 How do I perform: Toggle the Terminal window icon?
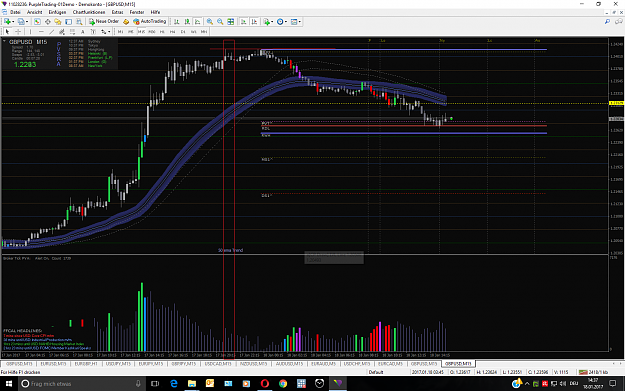tap(69, 22)
